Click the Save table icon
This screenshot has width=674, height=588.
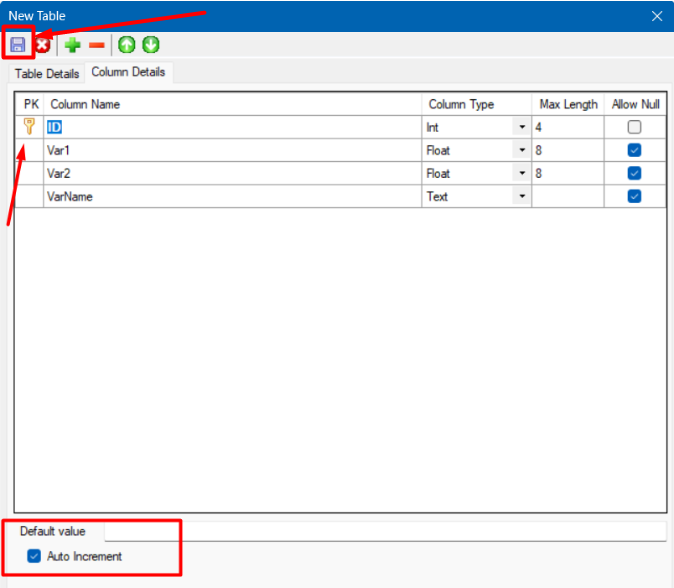pos(17,45)
